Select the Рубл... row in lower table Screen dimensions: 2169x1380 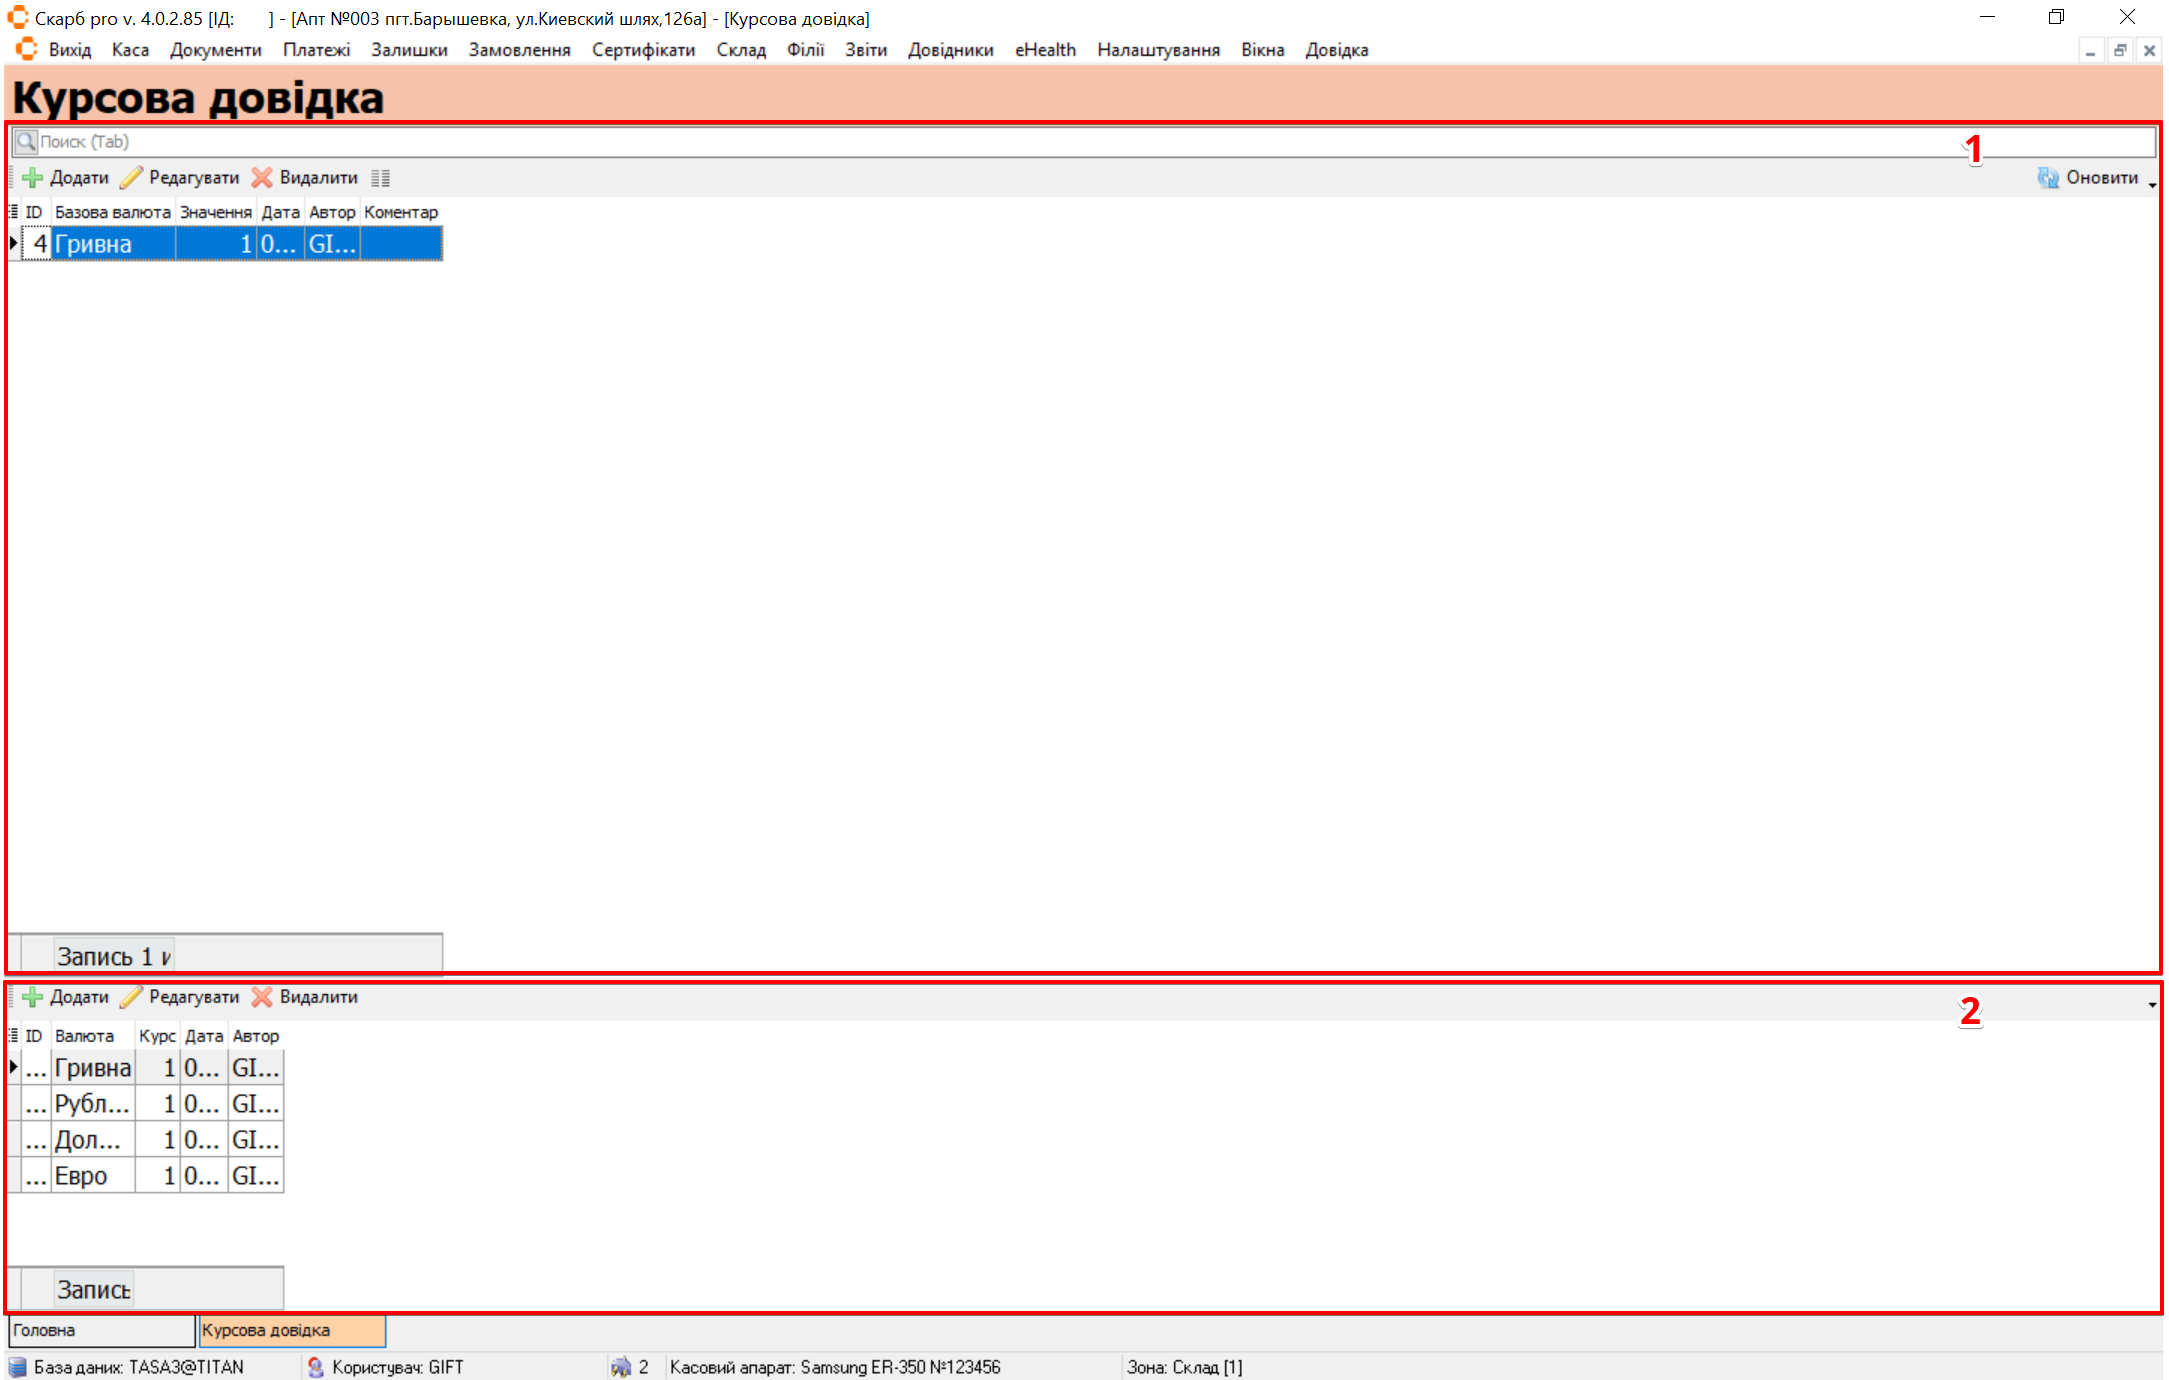tap(92, 1104)
